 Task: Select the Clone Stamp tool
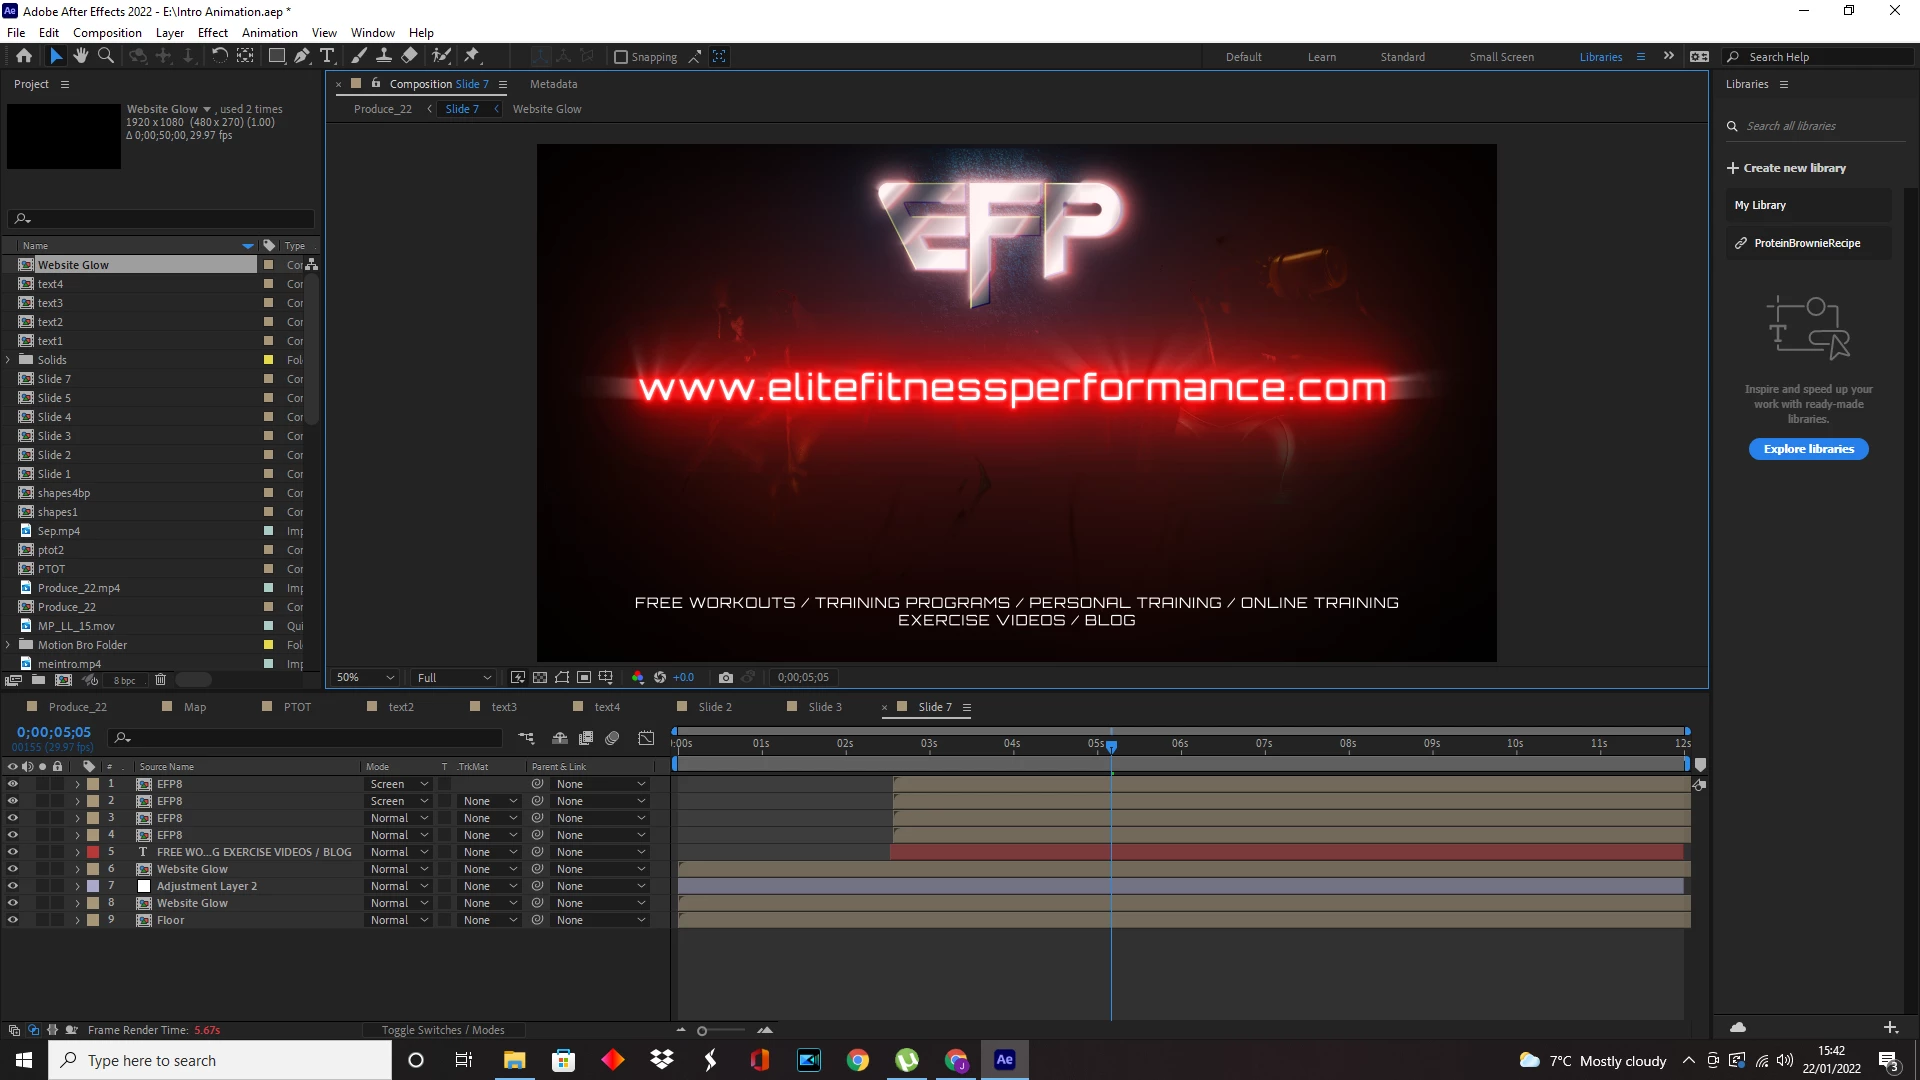383,56
